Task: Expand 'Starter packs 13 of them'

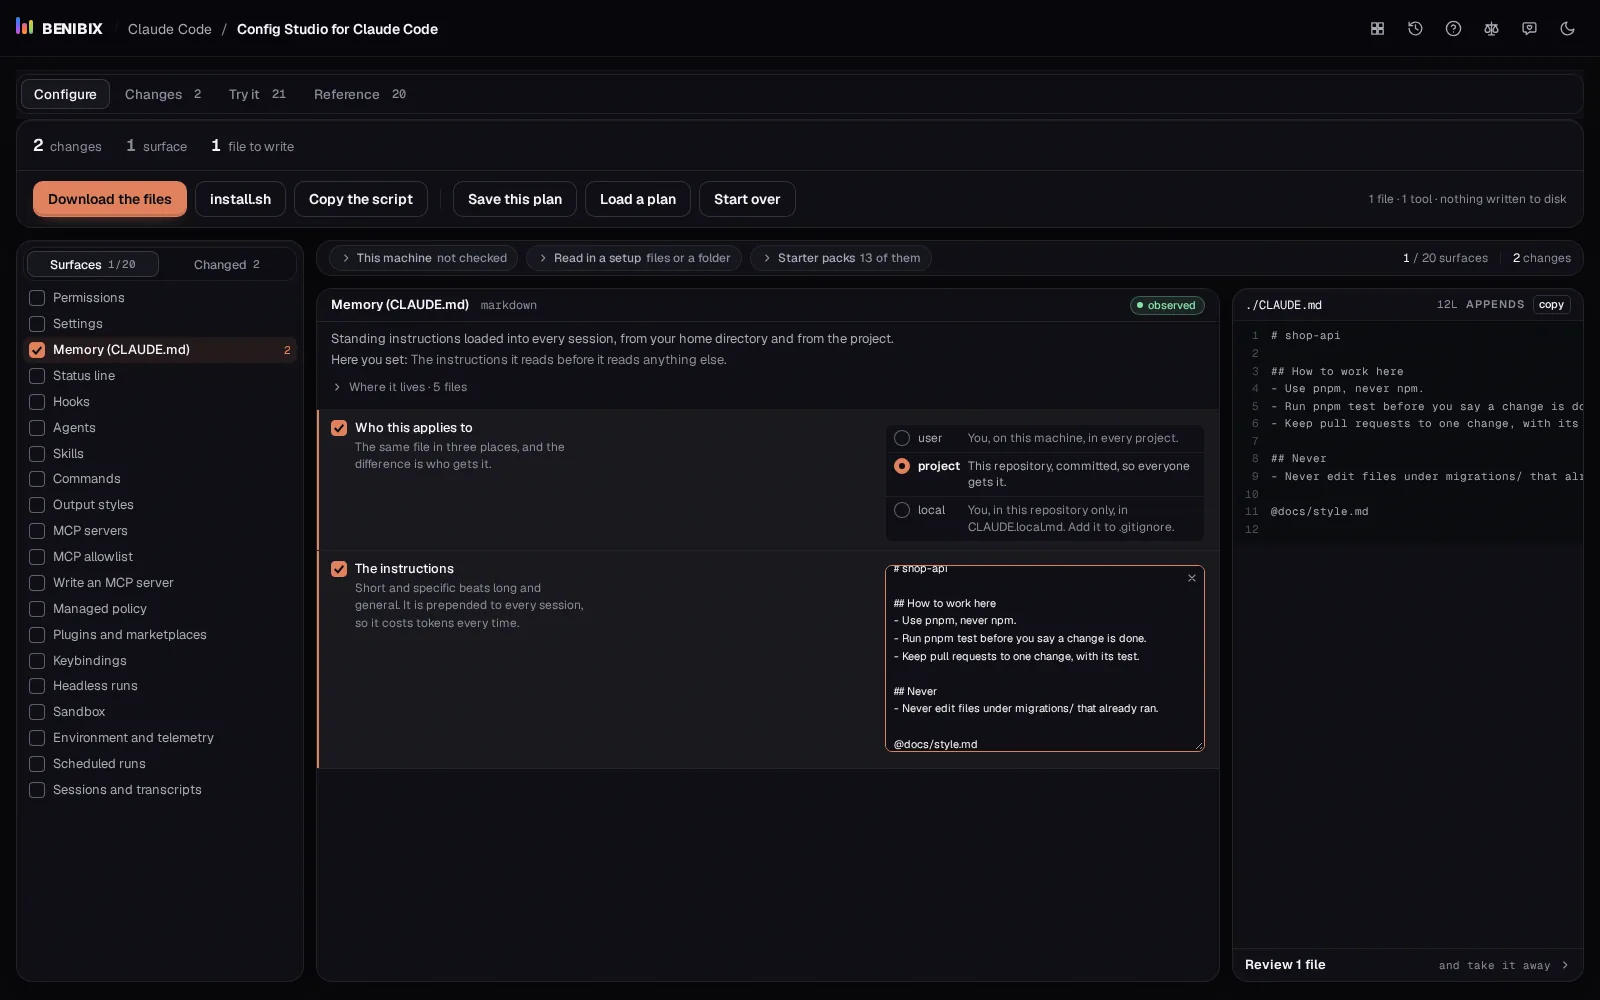Action: click(841, 258)
